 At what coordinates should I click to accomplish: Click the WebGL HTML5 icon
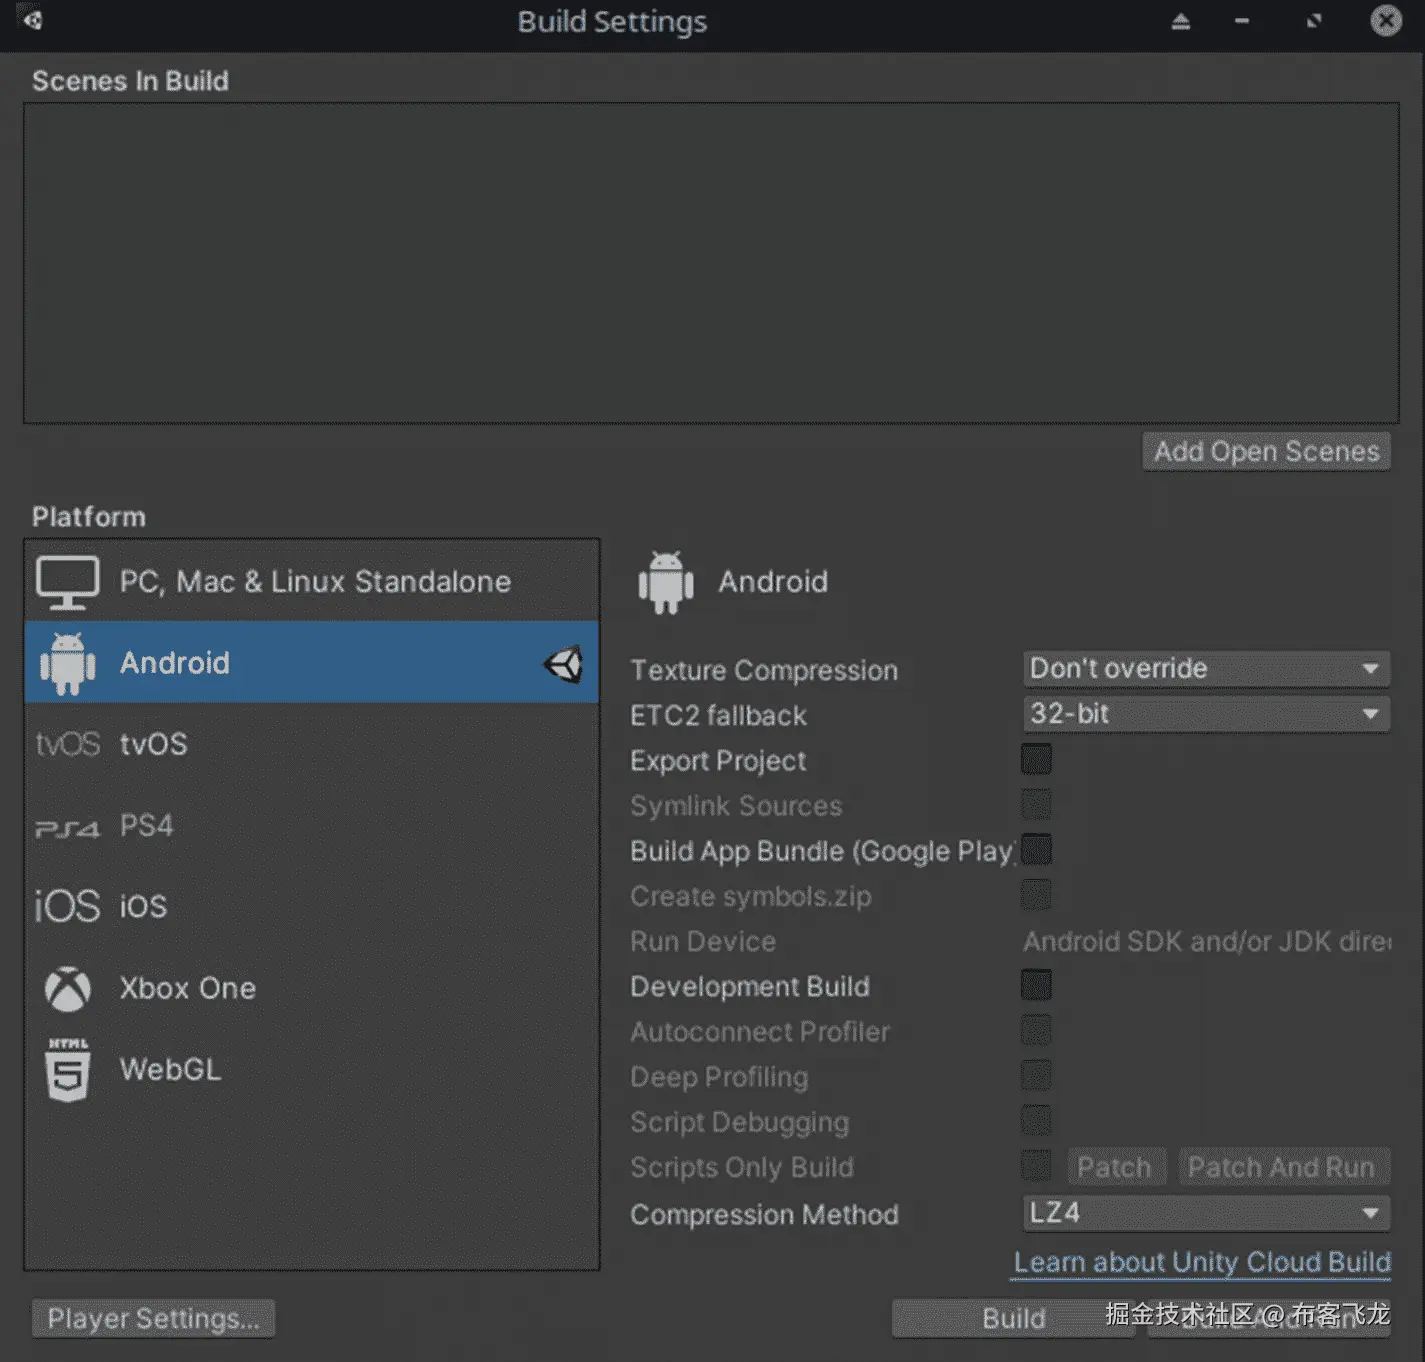pos(67,1069)
